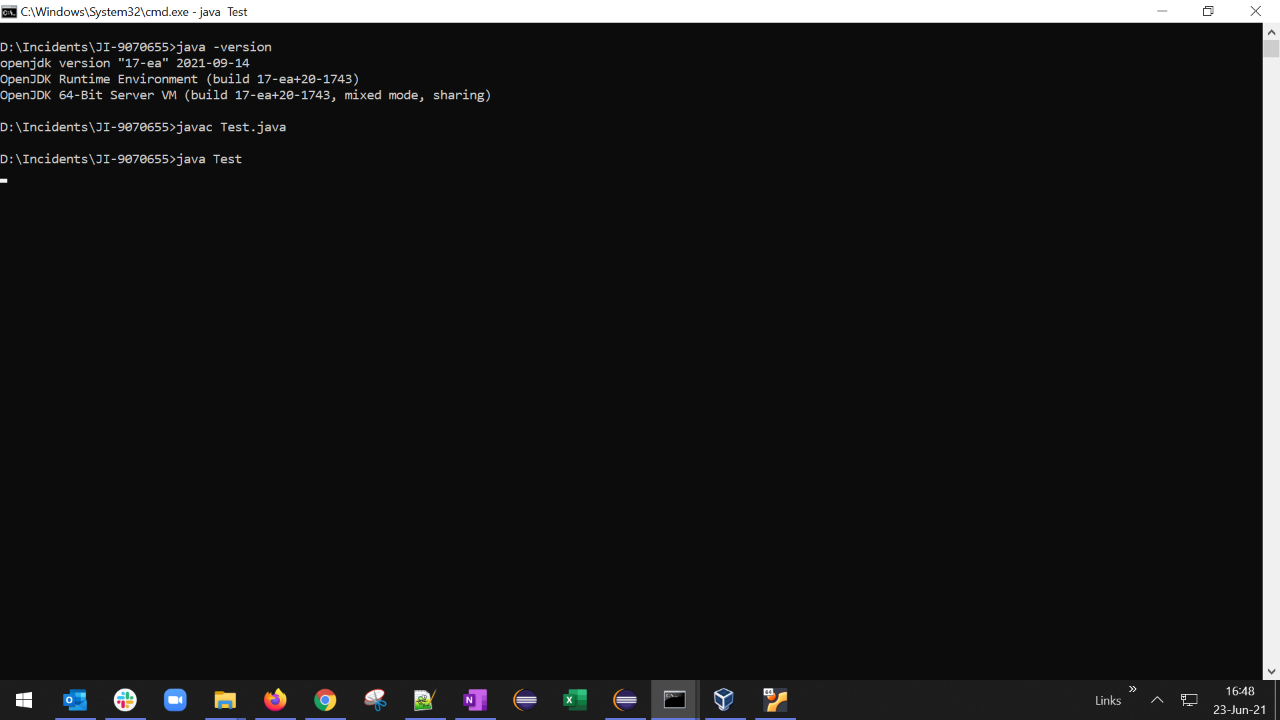Launch Zoom from the taskbar
Screen dimensions: 1280x720
pos(175,700)
